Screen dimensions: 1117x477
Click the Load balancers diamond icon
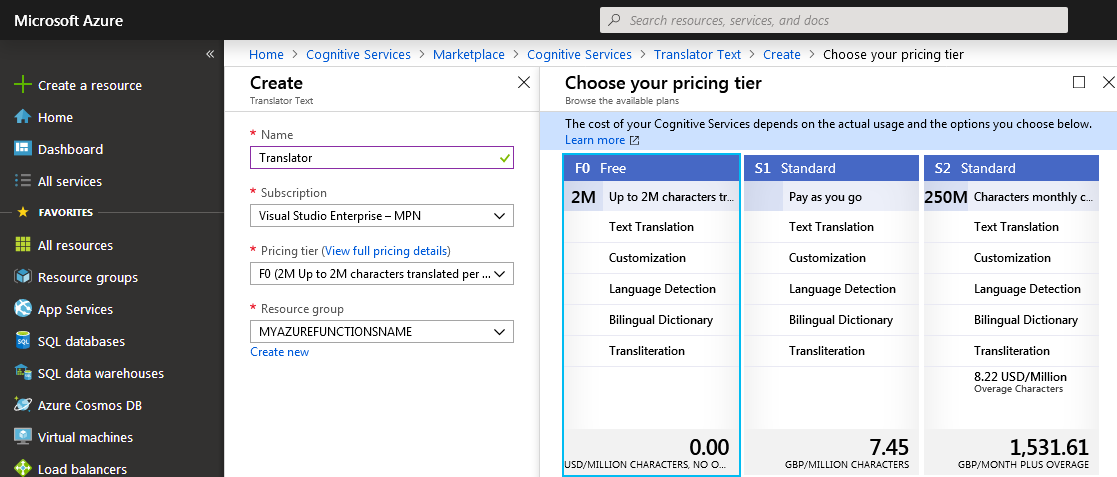point(23,468)
